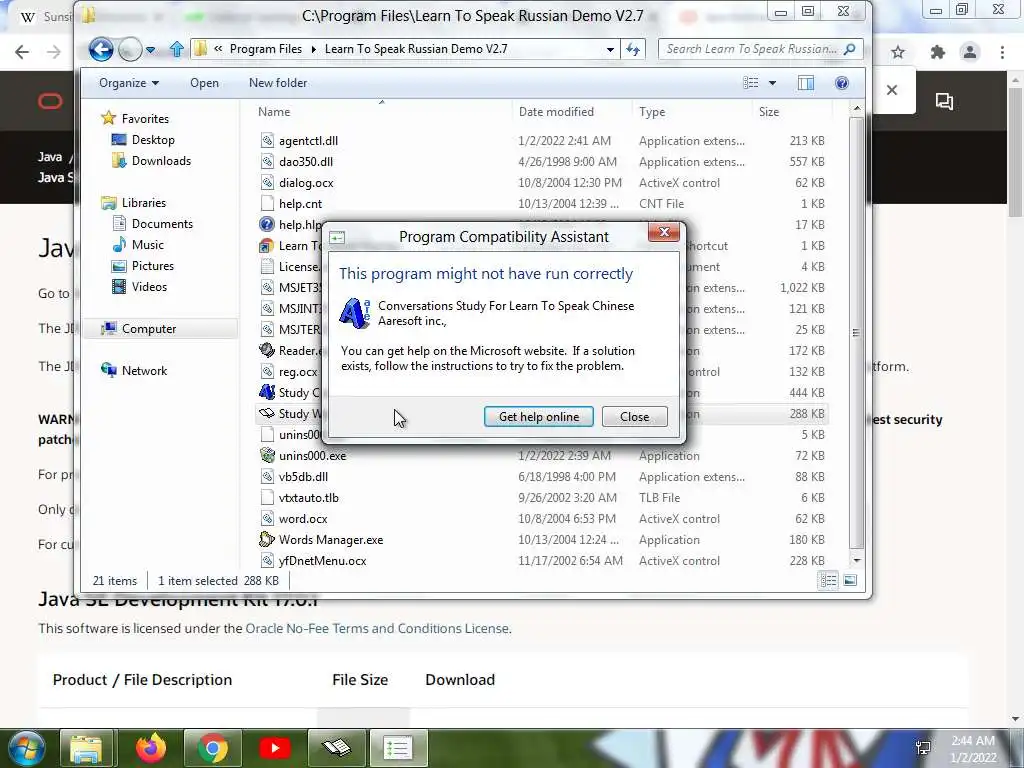This screenshot has height=768, width=1024.
Task: Click the Back arrow in Explorer
Action: (x=101, y=49)
